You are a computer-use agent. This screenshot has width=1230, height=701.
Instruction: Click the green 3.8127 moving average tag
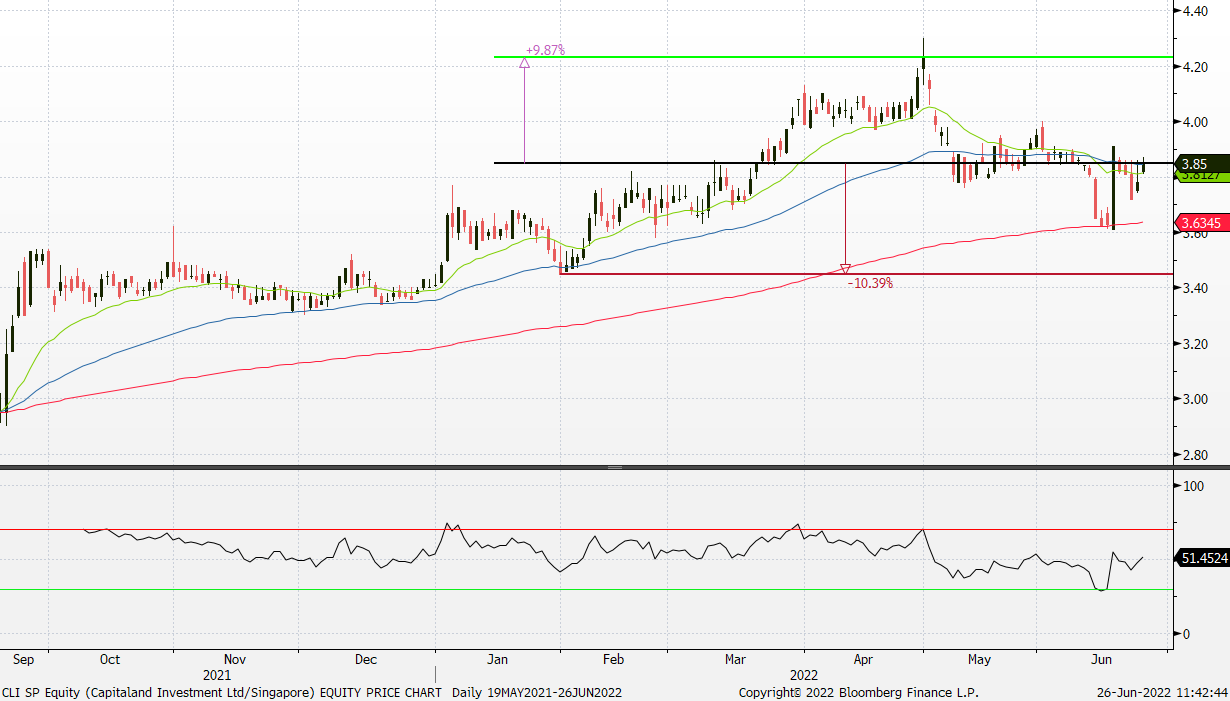pyautogui.click(x=1203, y=176)
